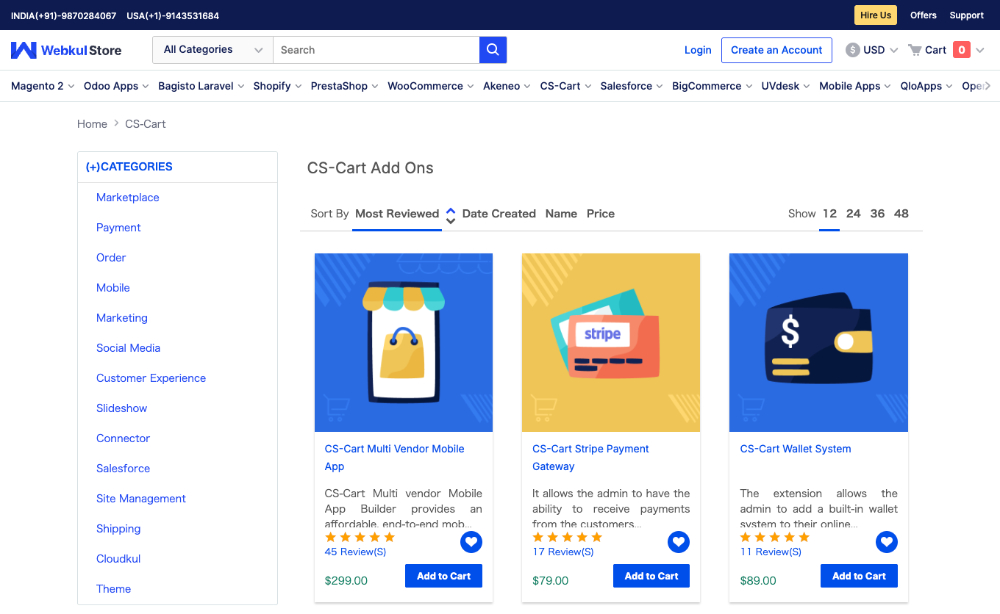Screen dimensions: 1000x614
Task: Show 48 items per page
Action: click(901, 214)
